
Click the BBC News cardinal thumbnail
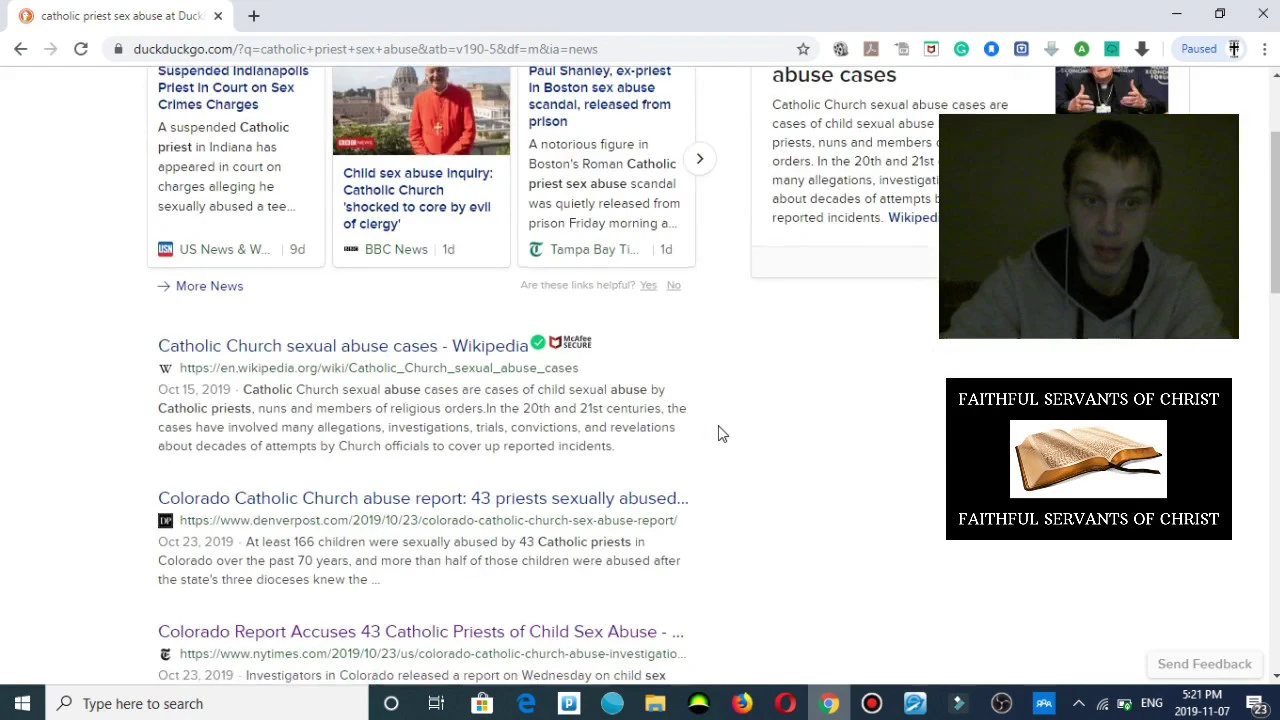[421, 110]
